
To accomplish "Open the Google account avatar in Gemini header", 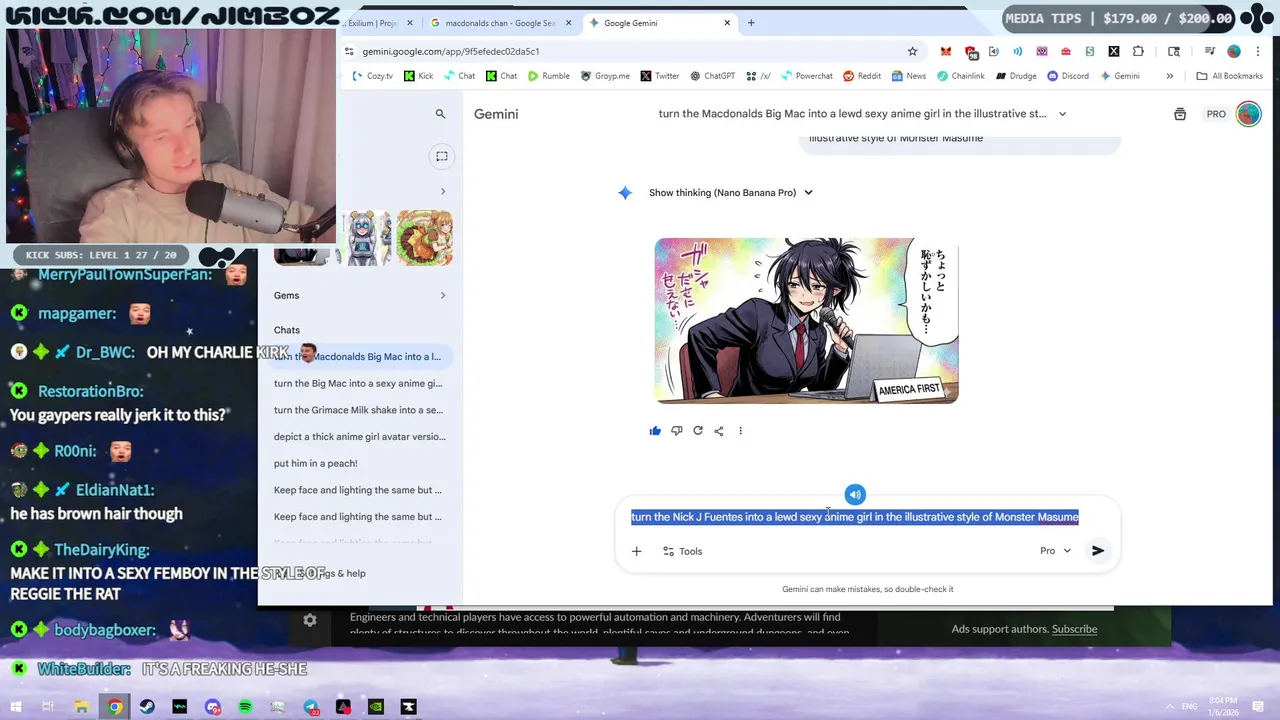I will coord(1248,114).
